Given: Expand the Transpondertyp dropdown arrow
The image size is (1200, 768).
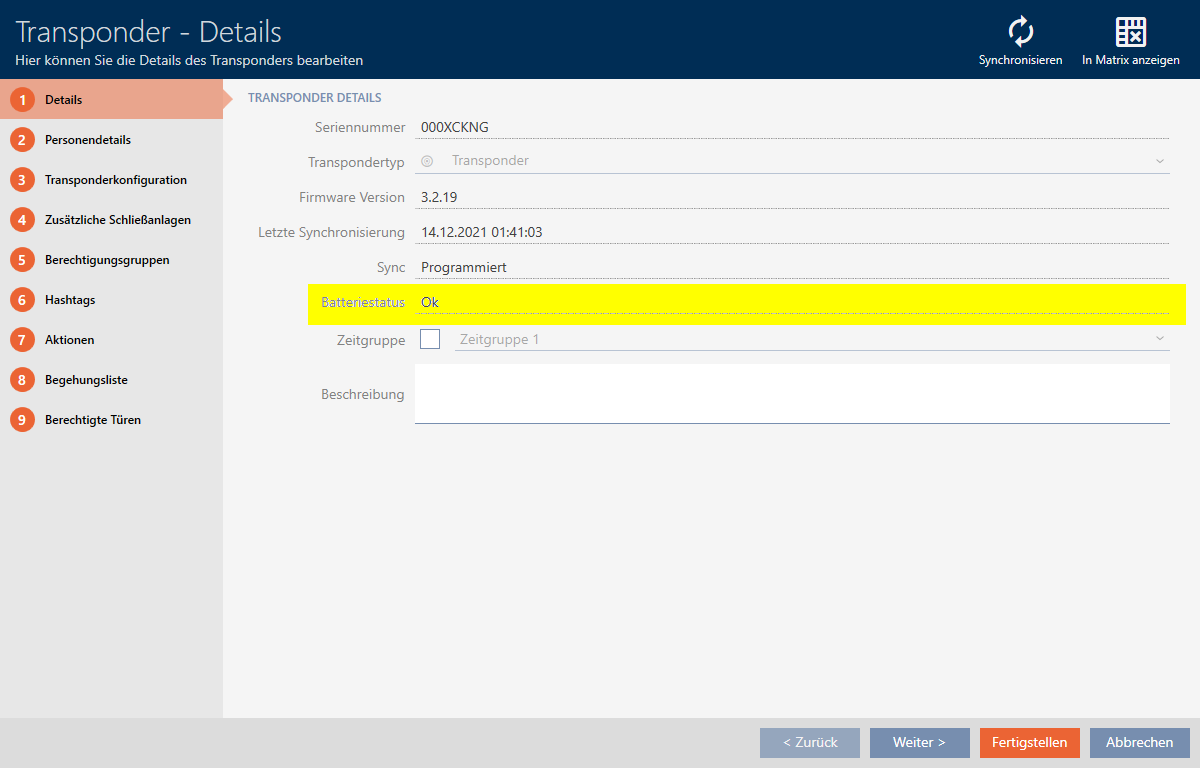Looking at the screenshot, I should click(x=1159, y=161).
